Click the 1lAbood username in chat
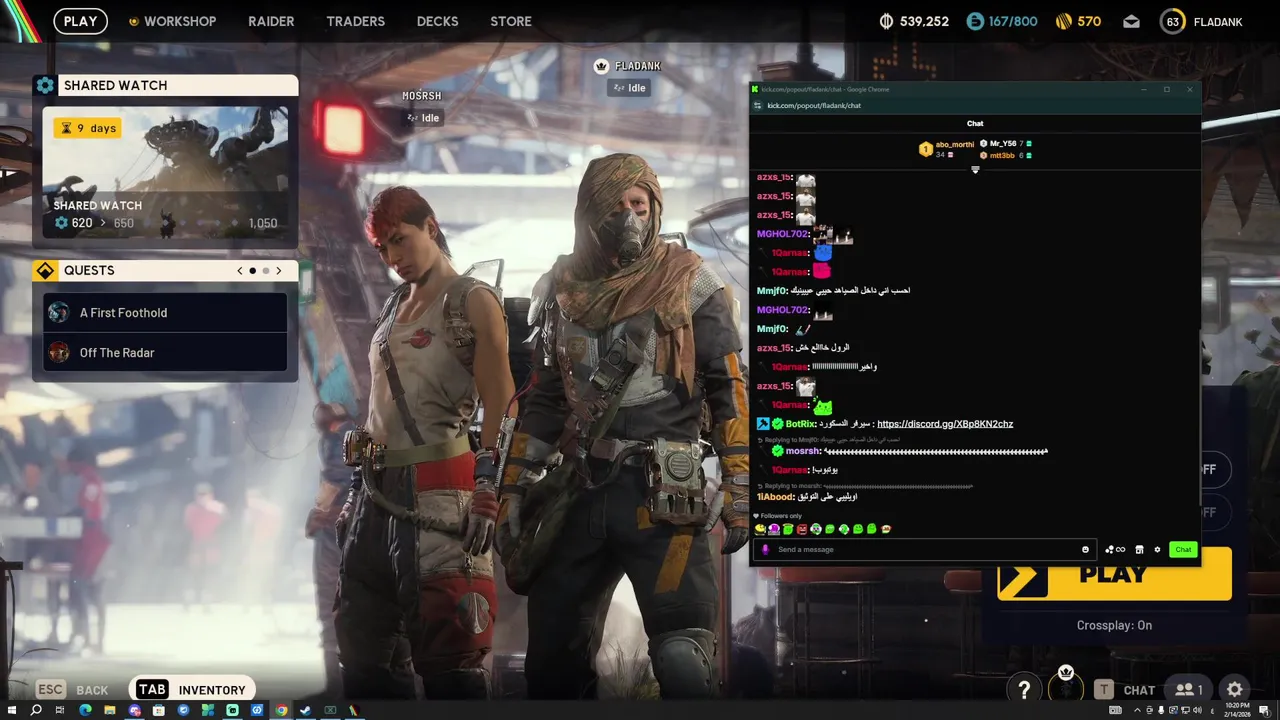This screenshot has width=1280, height=720. click(775, 497)
